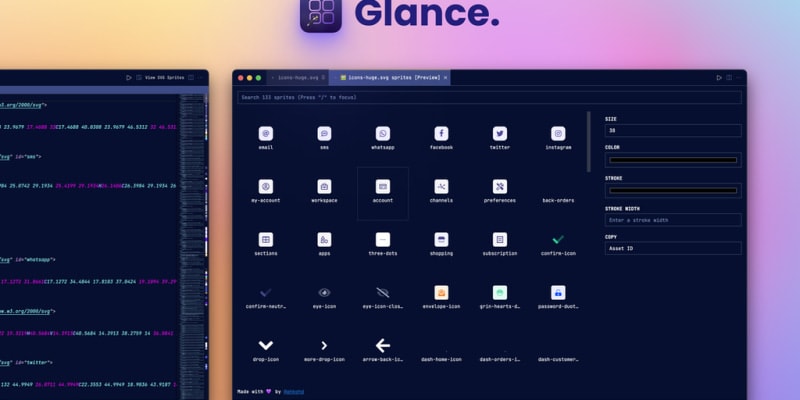The height and width of the screenshot is (400, 800).
Task: Open the COLOR picker swatch
Action: (673, 160)
